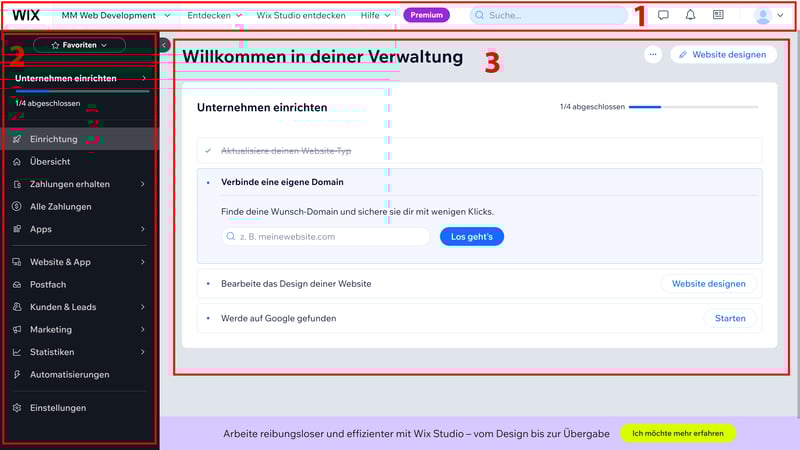Click the Los geht's button
800x450 pixels.
click(472, 237)
